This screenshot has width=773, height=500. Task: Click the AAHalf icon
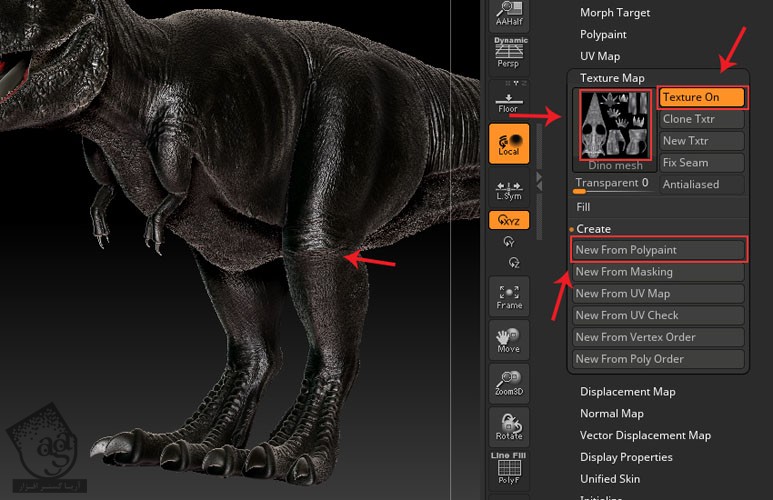pos(509,13)
